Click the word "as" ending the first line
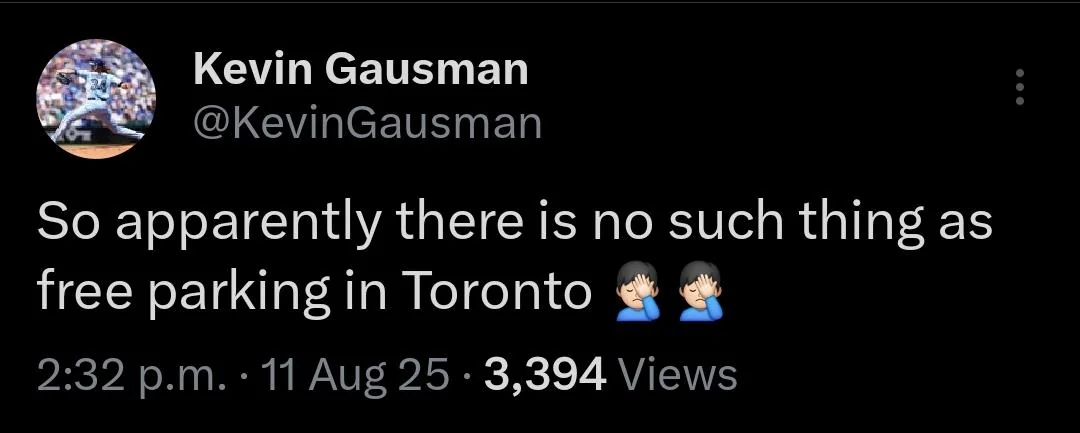This screenshot has height=433, width=1080. pyautogui.click(x=965, y=223)
